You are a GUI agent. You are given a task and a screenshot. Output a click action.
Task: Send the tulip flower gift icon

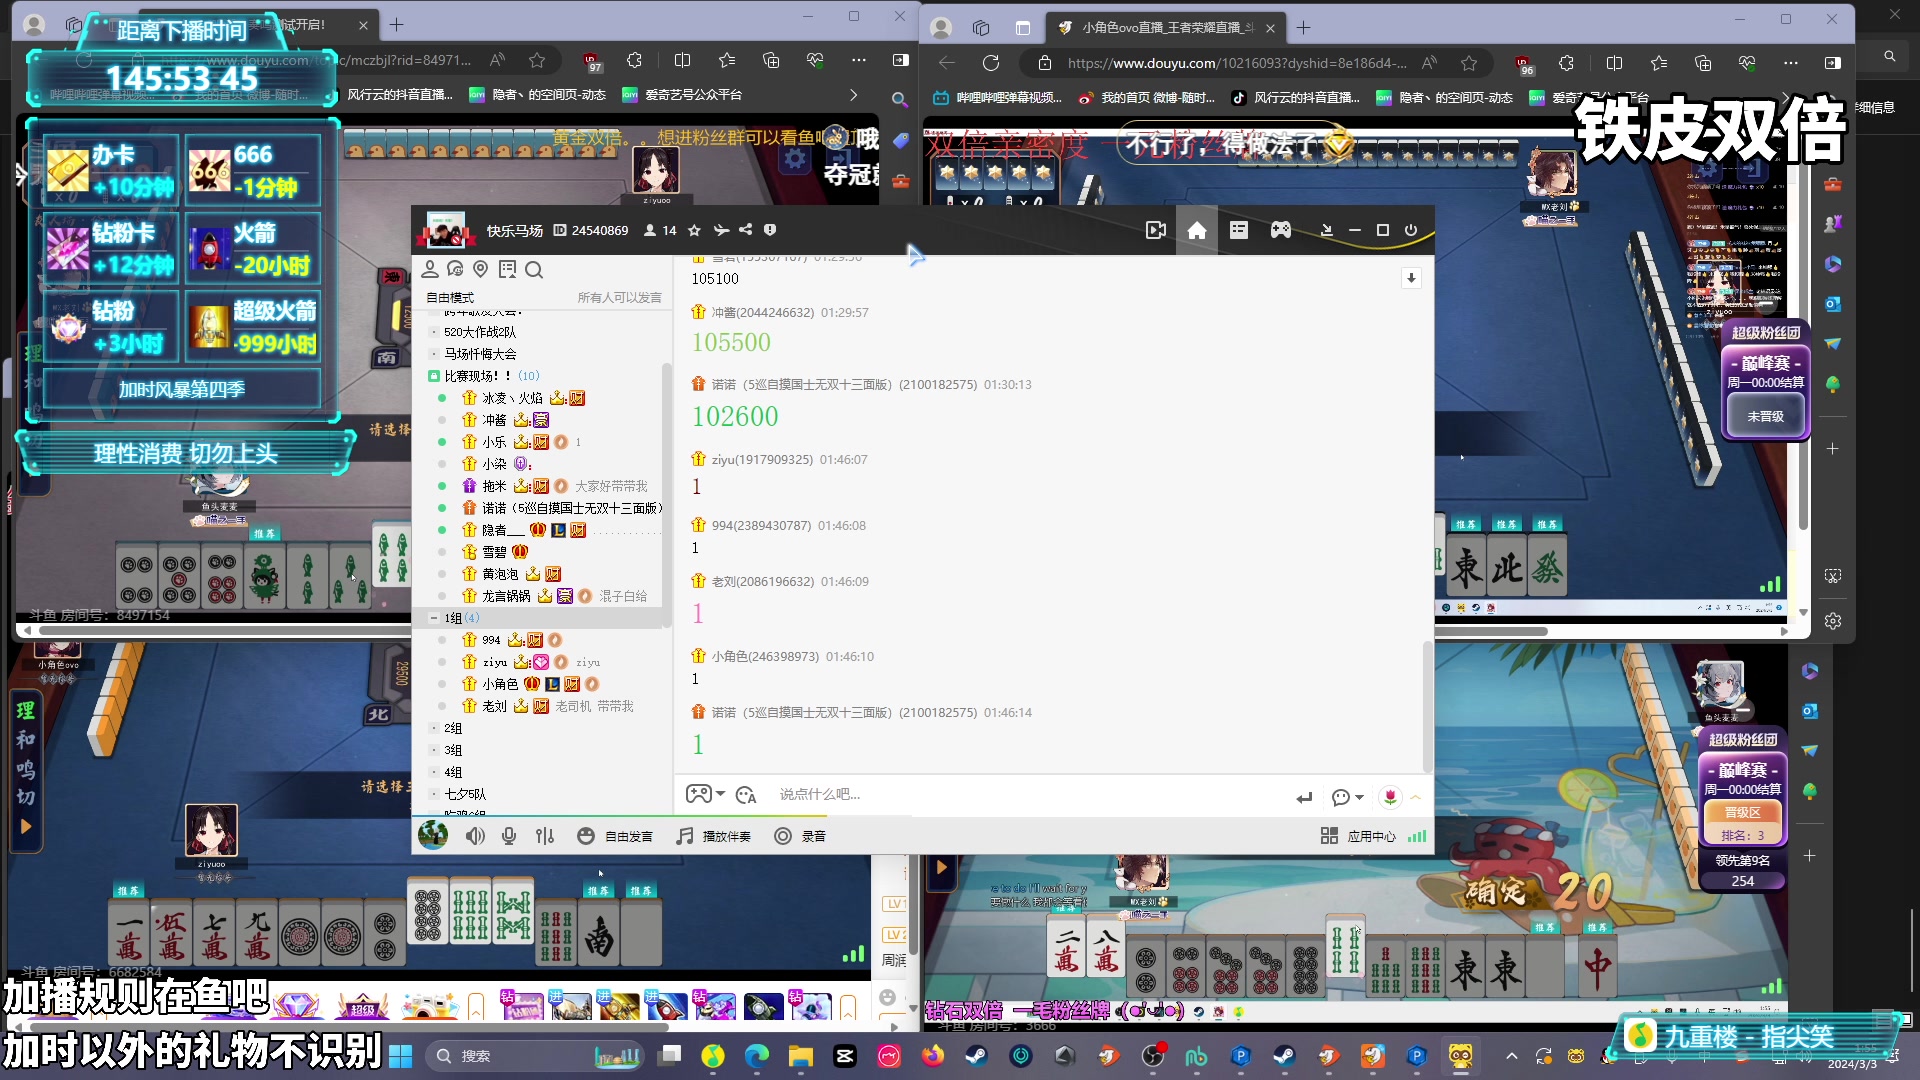1390,797
